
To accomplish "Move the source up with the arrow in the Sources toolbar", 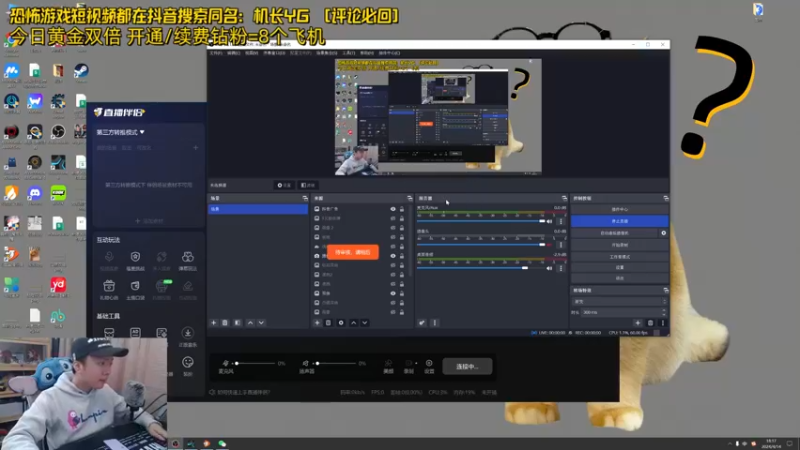I will click(x=354, y=322).
